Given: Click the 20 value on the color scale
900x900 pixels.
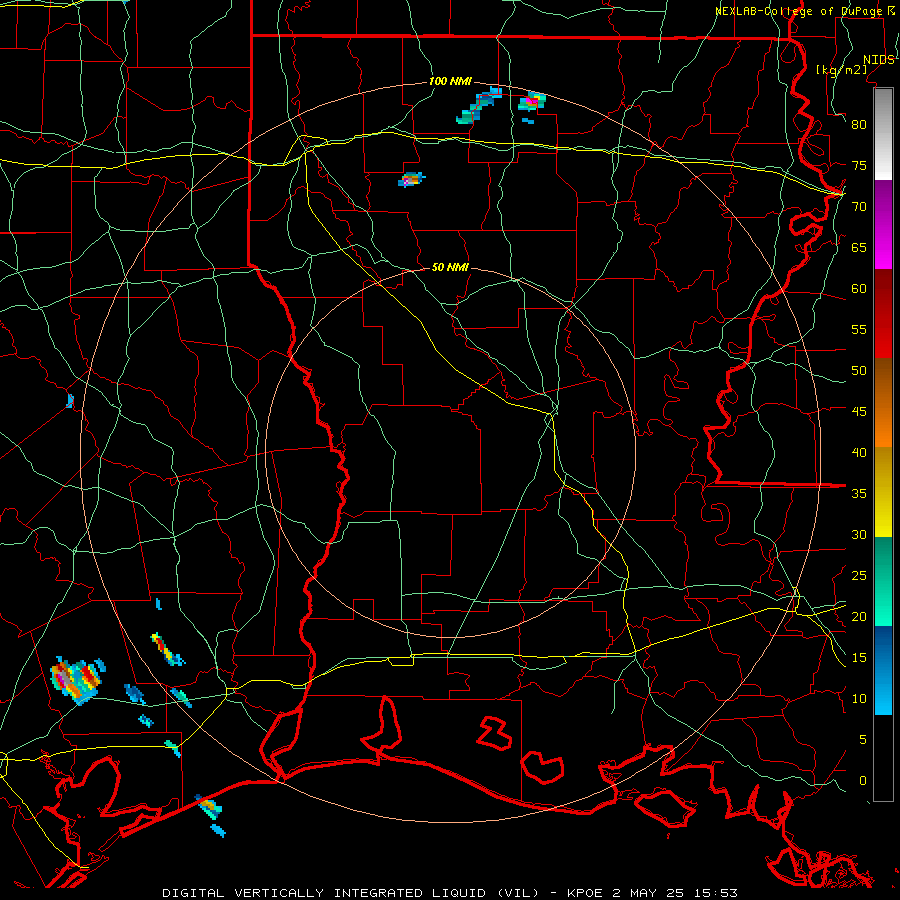Looking at the screenshot, I should tap(859, 616).
